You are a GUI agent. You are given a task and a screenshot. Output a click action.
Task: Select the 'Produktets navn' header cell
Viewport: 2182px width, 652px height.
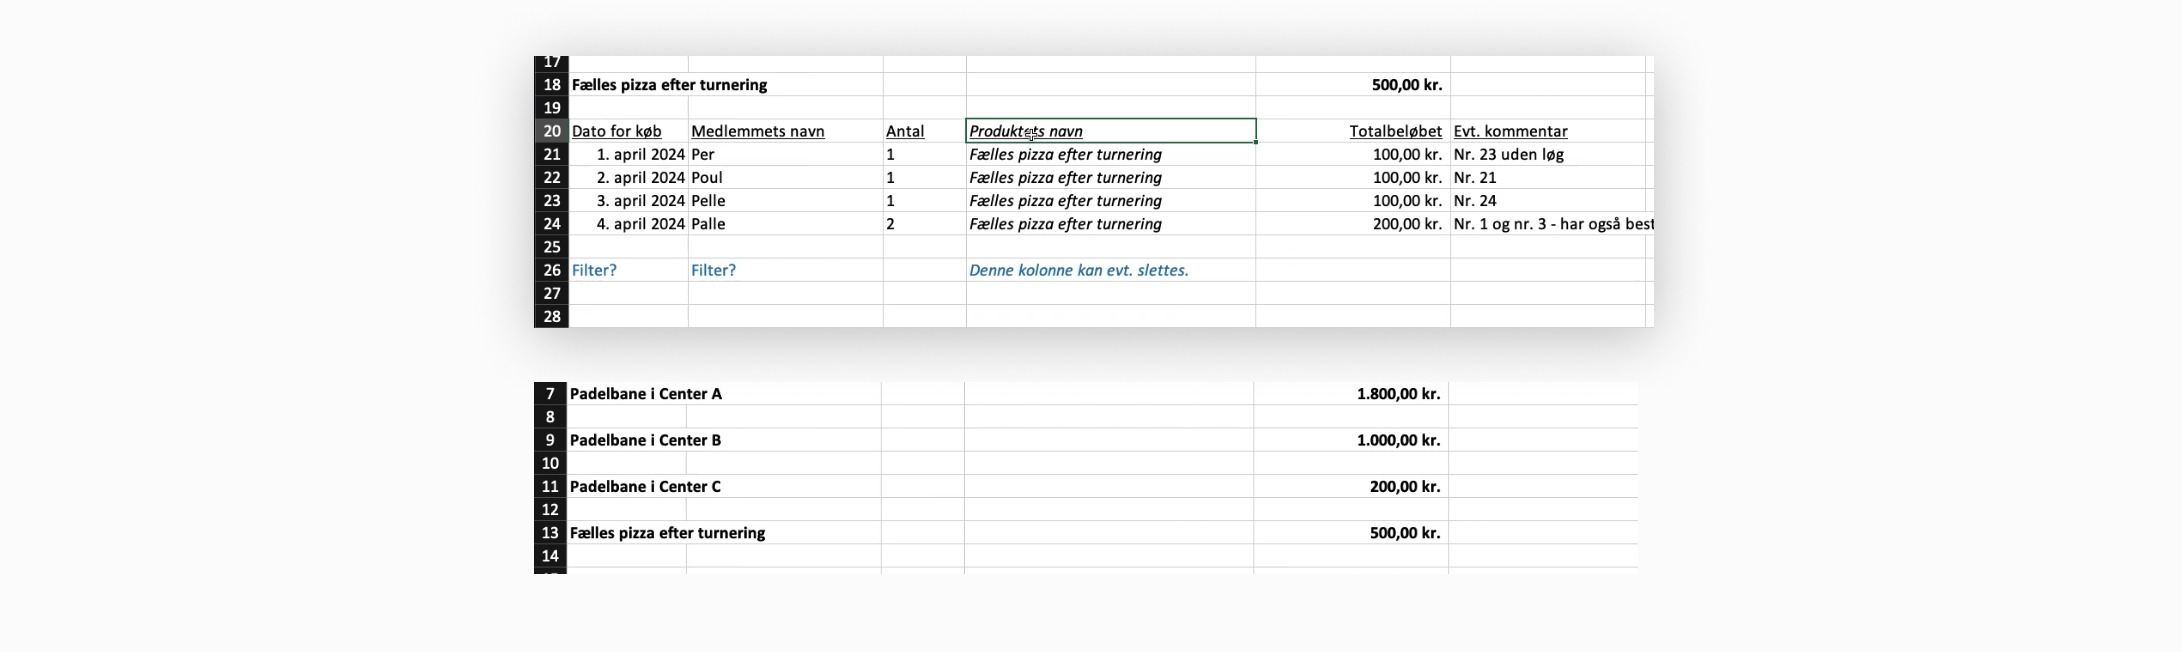[x=1111, y=131]
